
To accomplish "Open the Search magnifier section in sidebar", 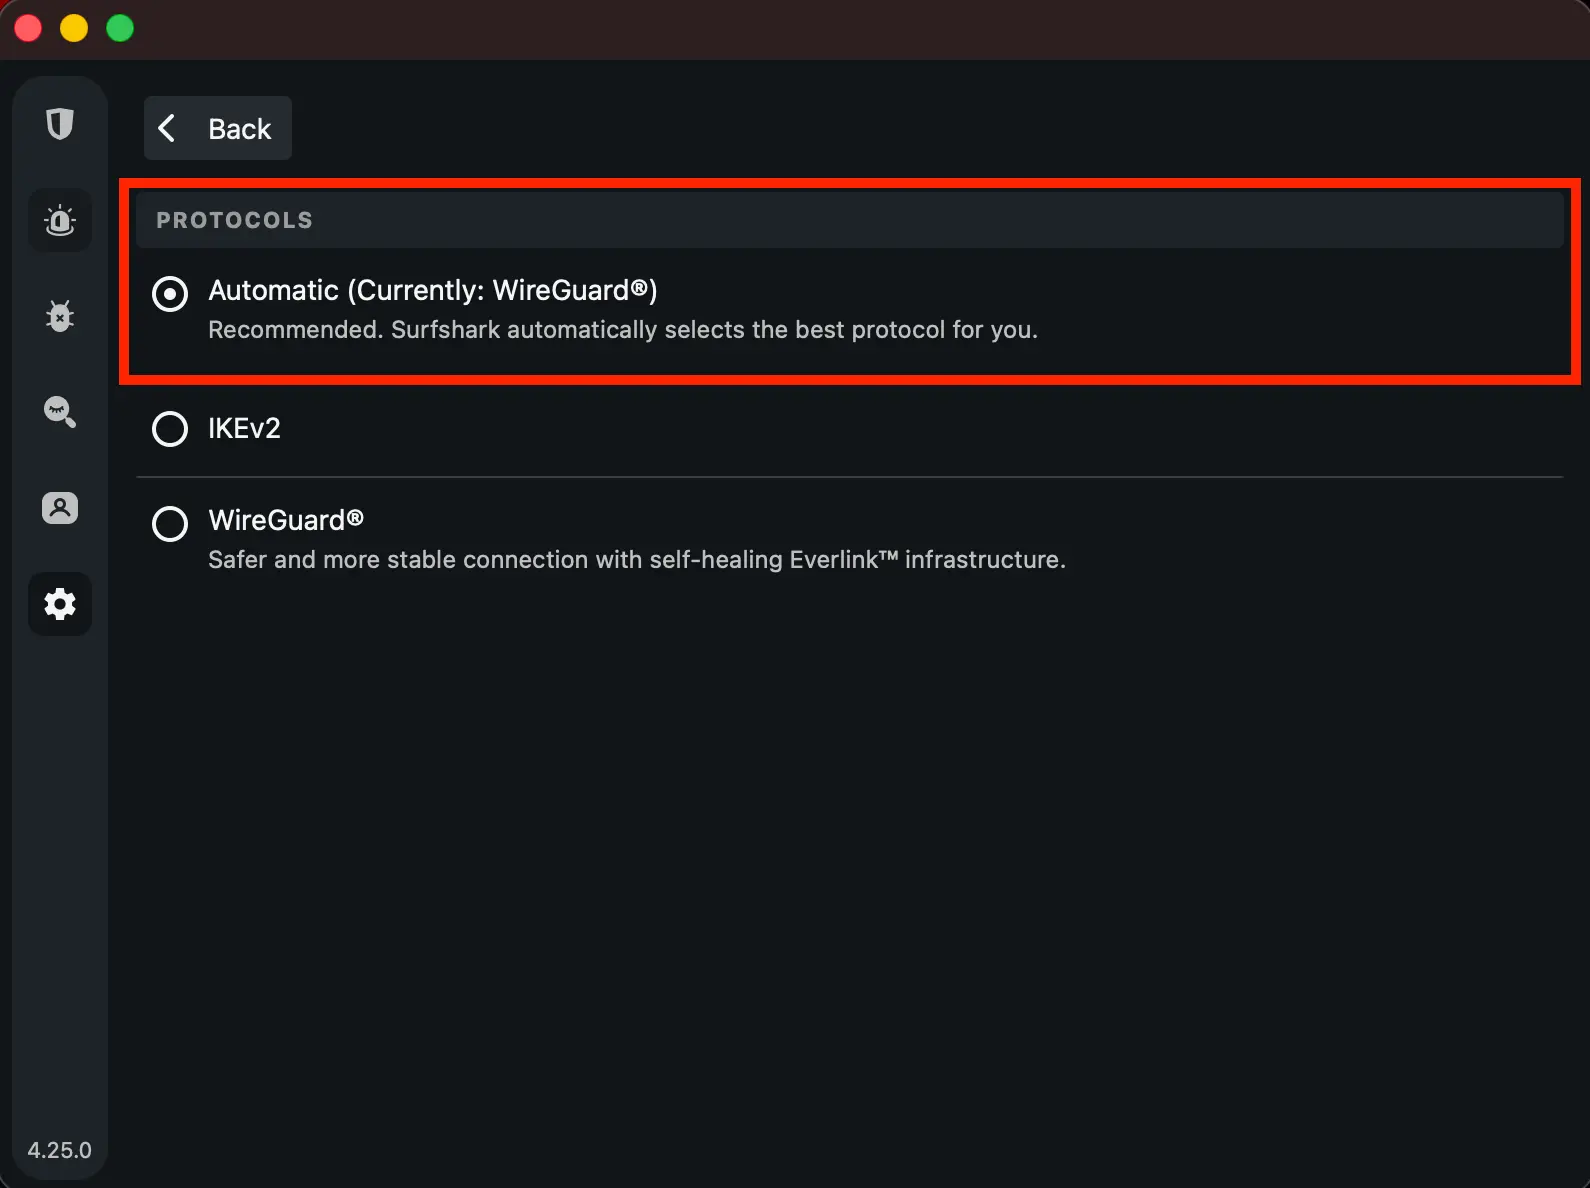I will (x=60, y=412).
